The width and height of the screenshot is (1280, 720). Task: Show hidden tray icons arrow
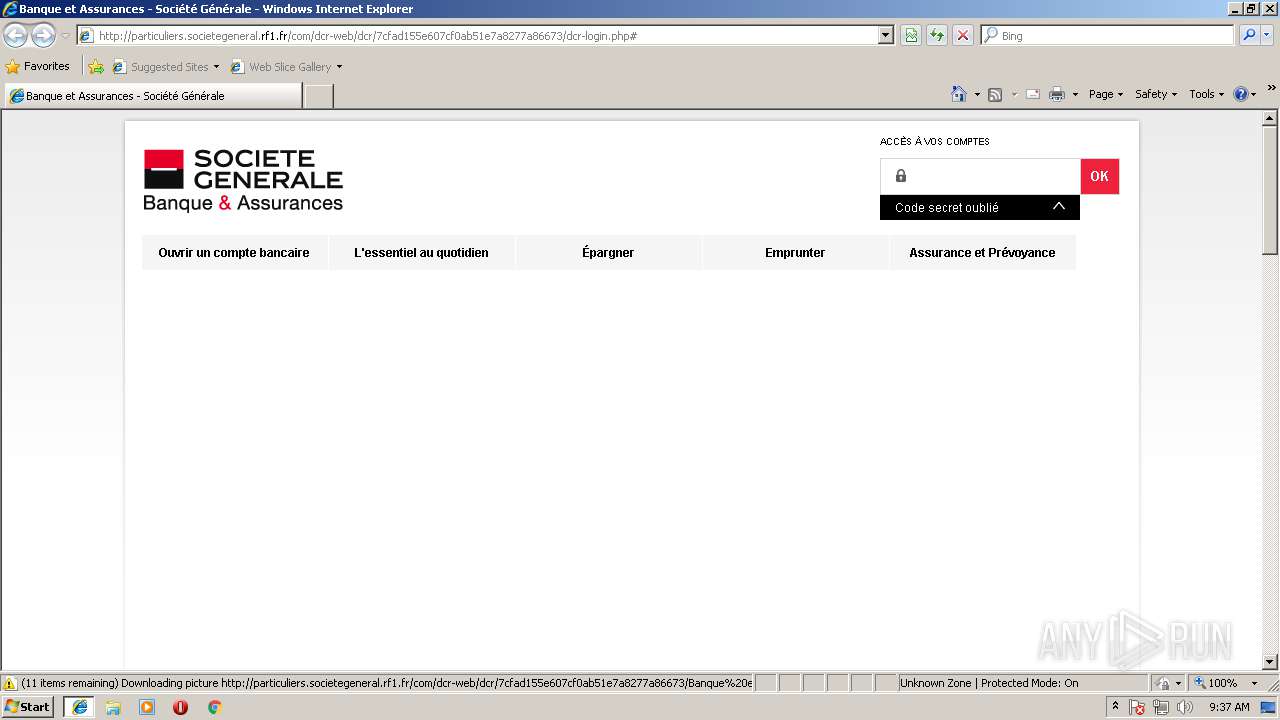(1115, 706)
